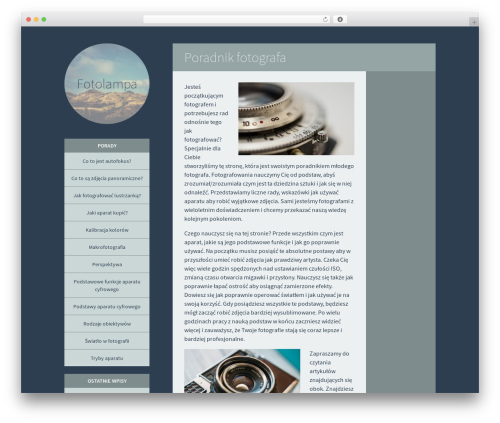Open new tab with plus button

[x=474, y=22]
